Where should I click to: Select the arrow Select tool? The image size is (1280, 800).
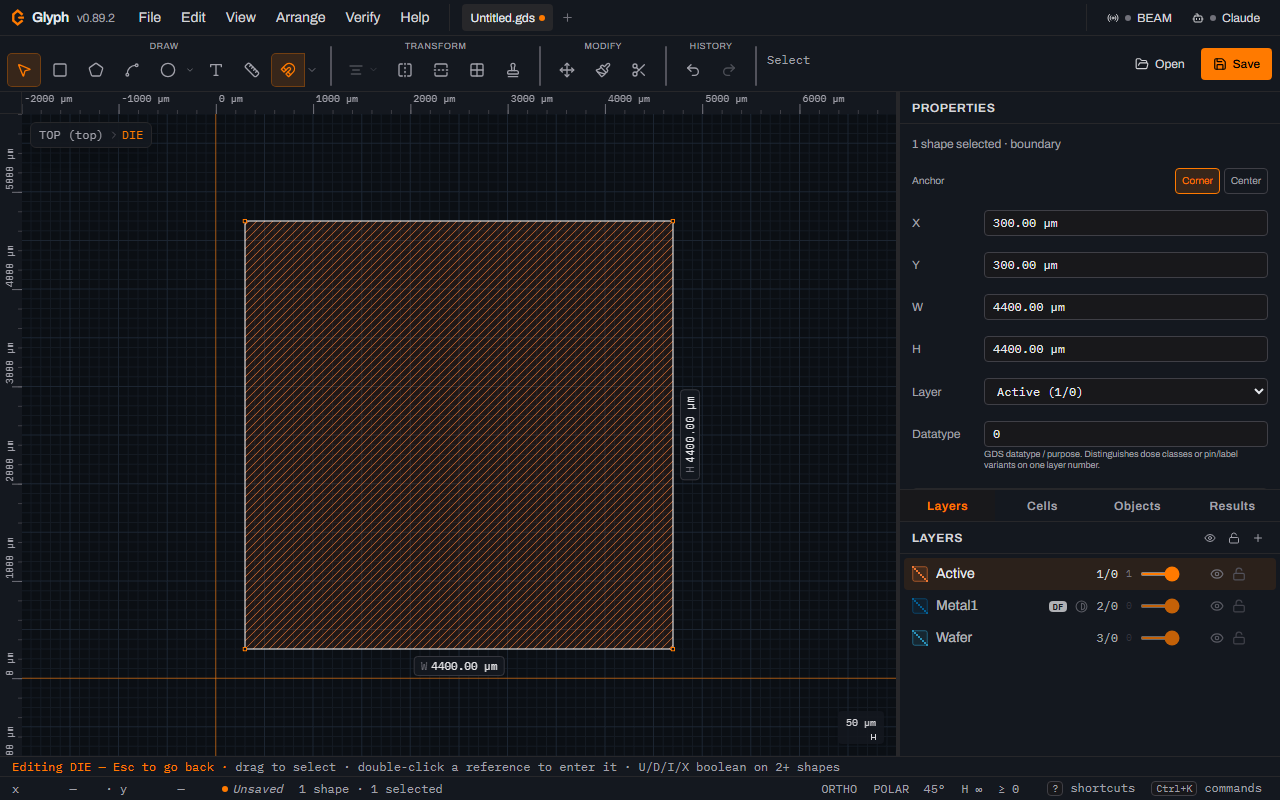24,70
